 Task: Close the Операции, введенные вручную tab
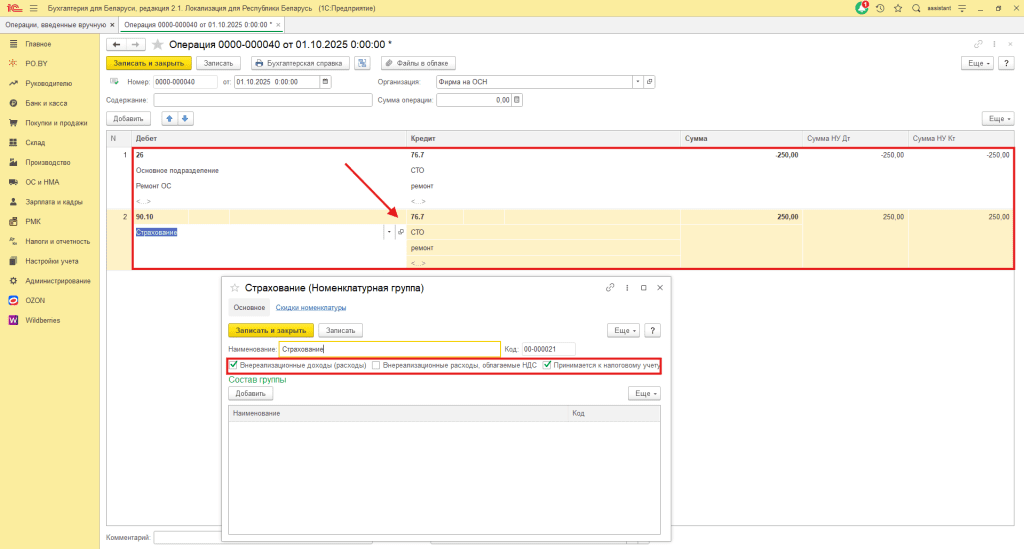pyautogui.click(x=112, y=25)
